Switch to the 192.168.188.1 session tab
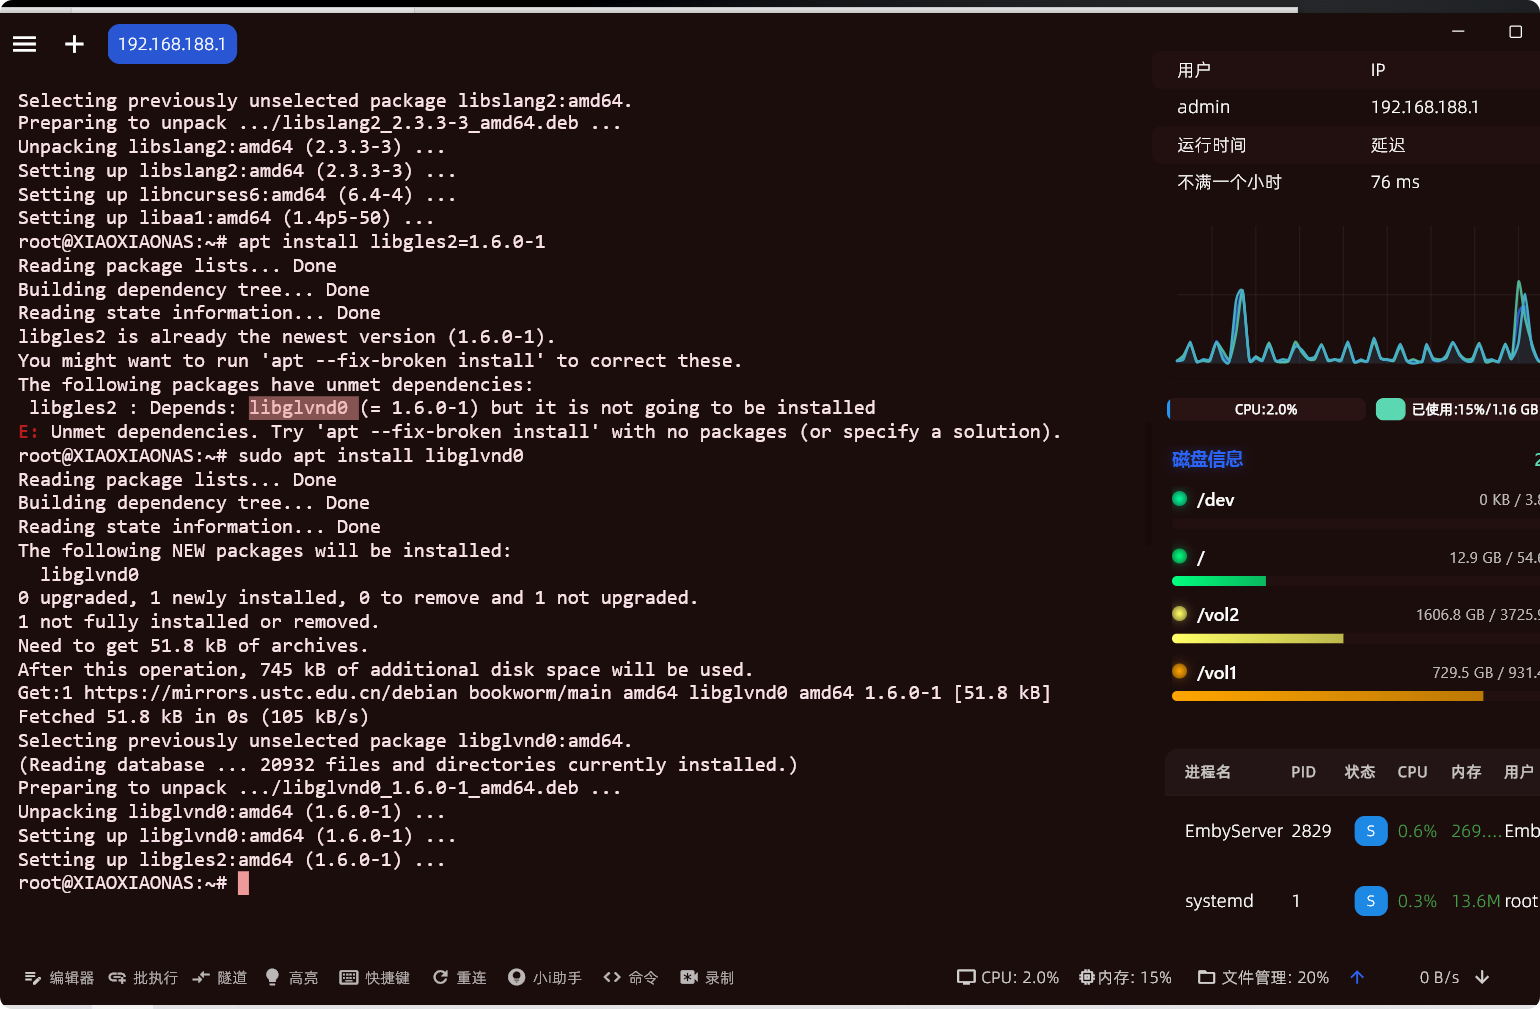This screenshot has width=1540, height=1009. click(x=172, y=44)
